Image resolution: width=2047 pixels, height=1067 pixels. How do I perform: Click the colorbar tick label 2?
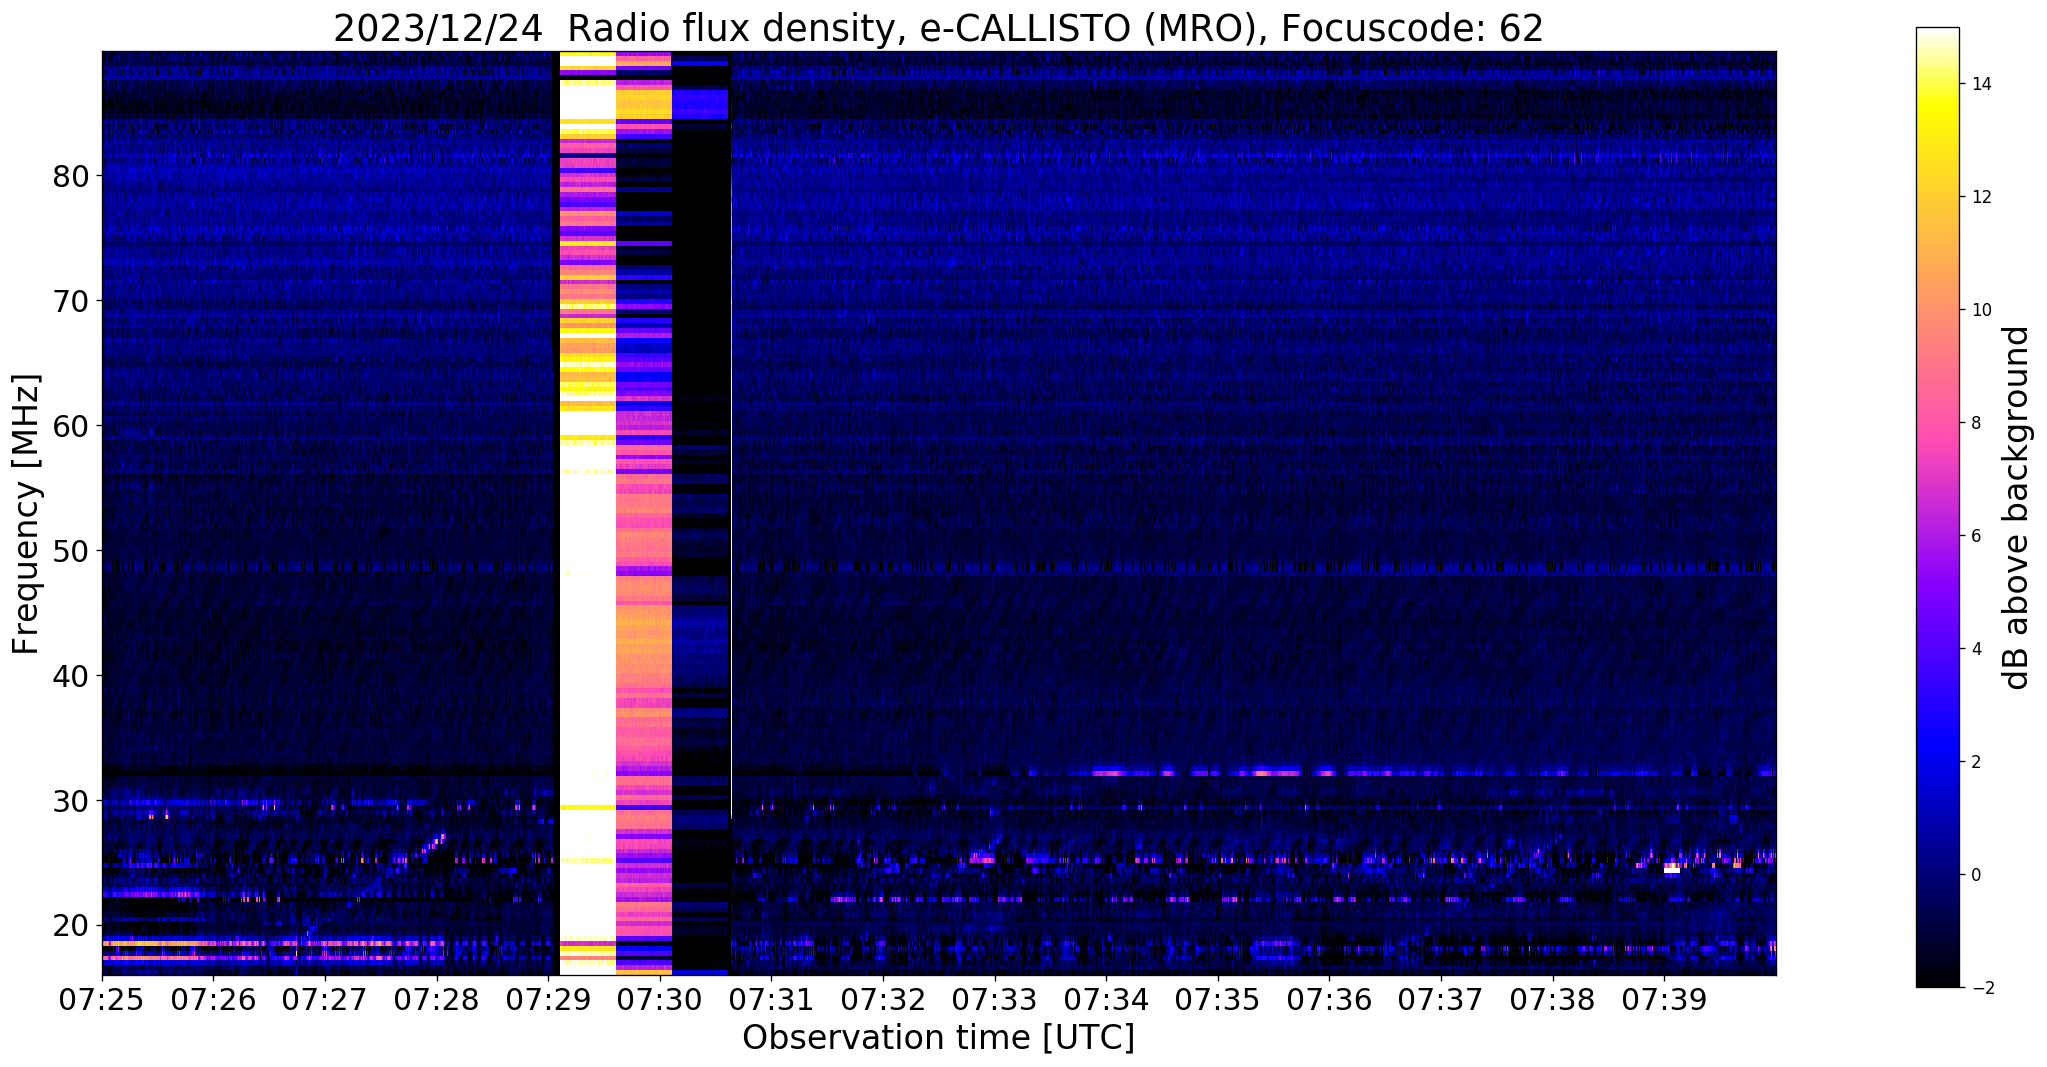pyautogui.click(x=1975, y=762)
